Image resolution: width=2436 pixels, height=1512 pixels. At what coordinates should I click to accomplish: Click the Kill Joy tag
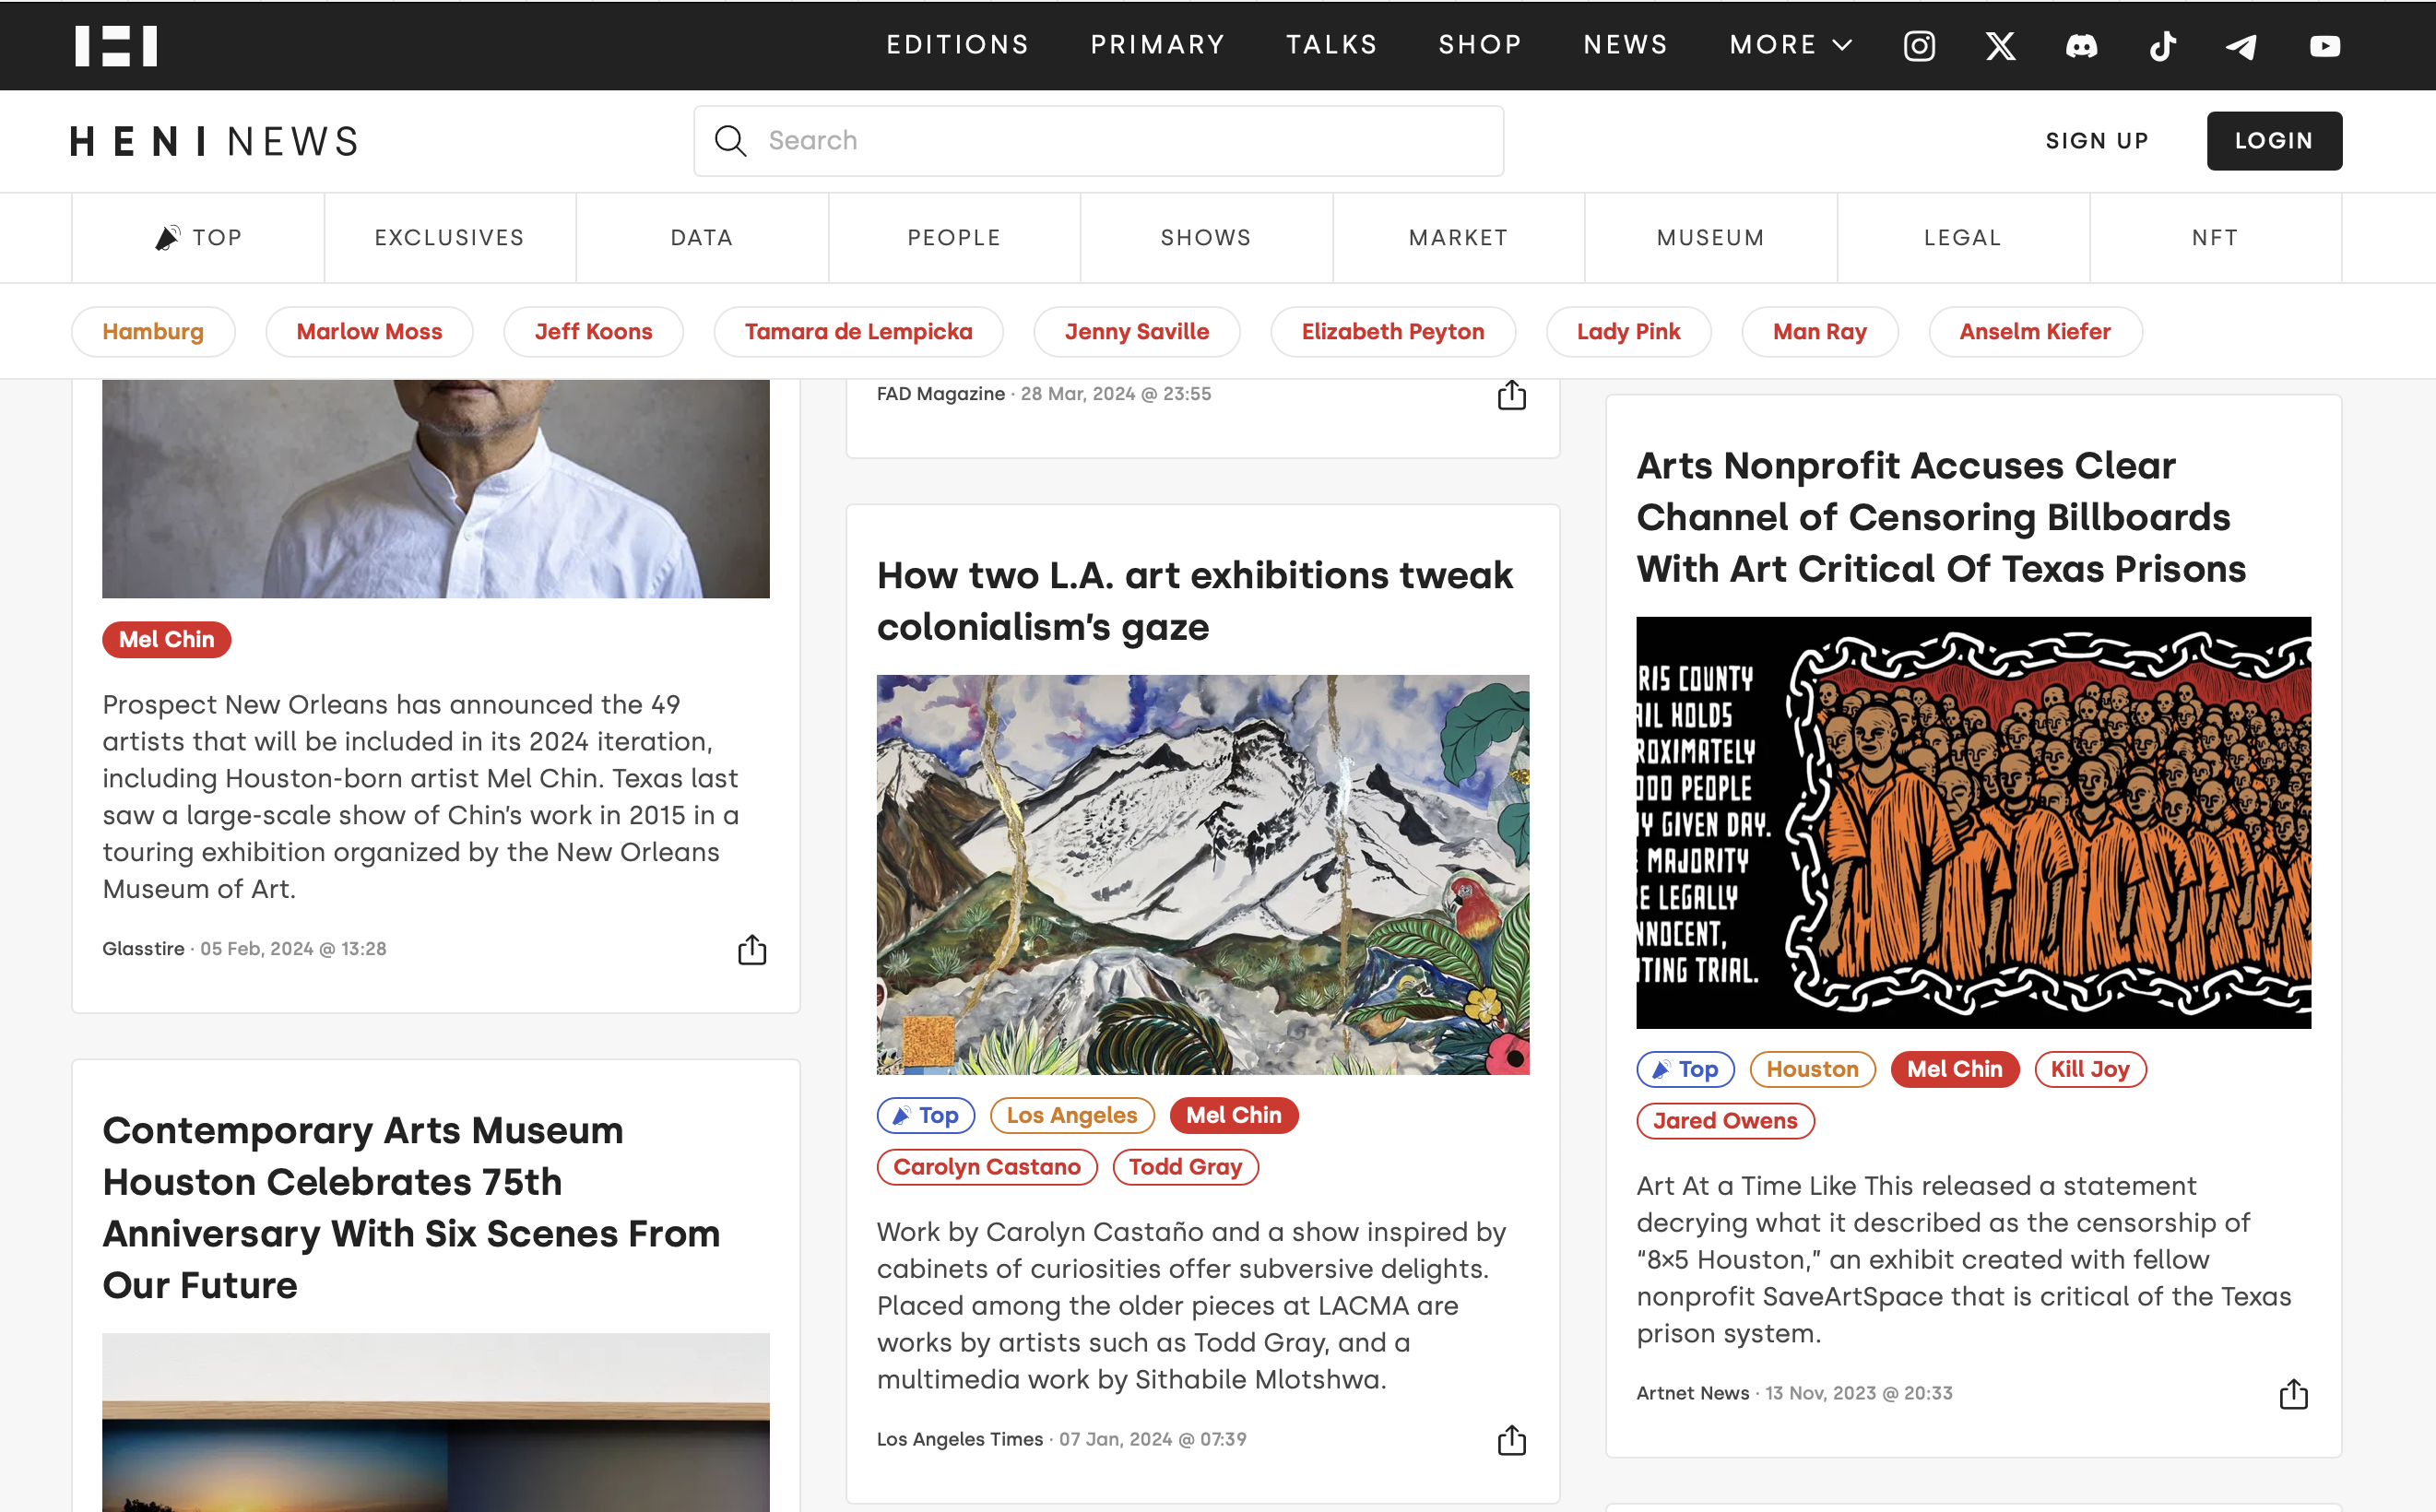(x=2090, y=1070)
